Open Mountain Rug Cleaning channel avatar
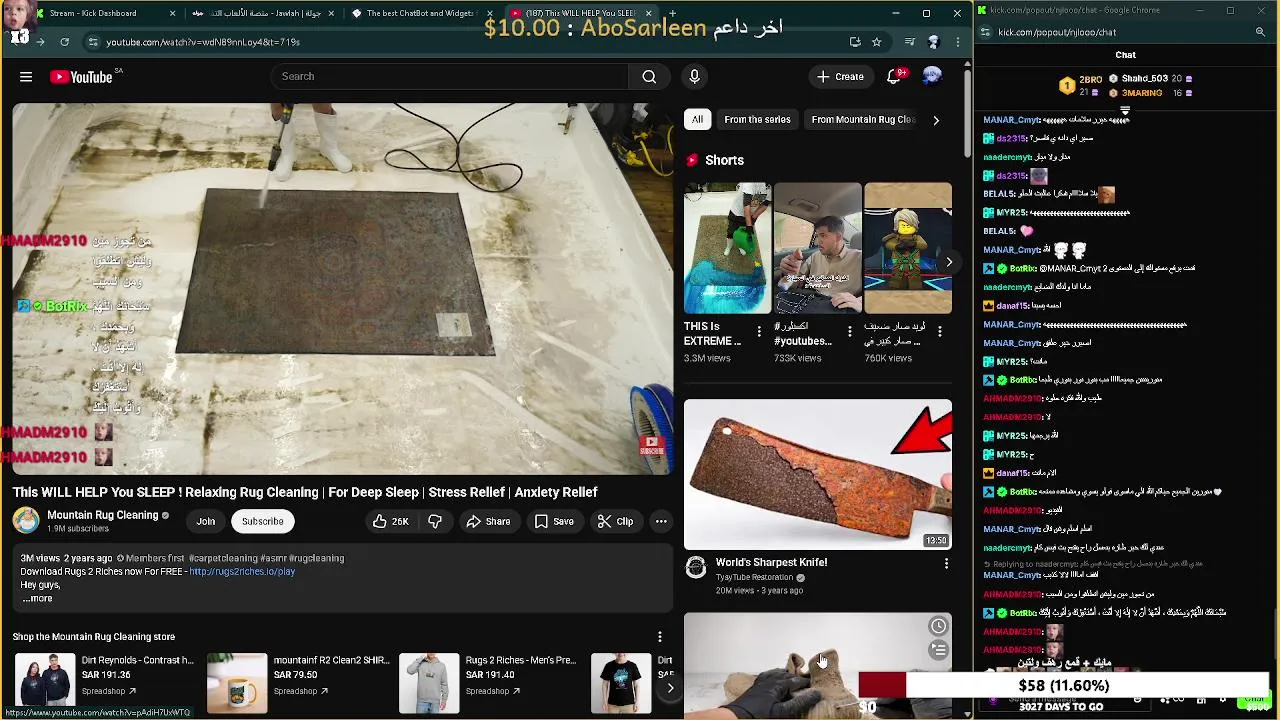Viewport: 1280px width, 720px height. point(26,520)
